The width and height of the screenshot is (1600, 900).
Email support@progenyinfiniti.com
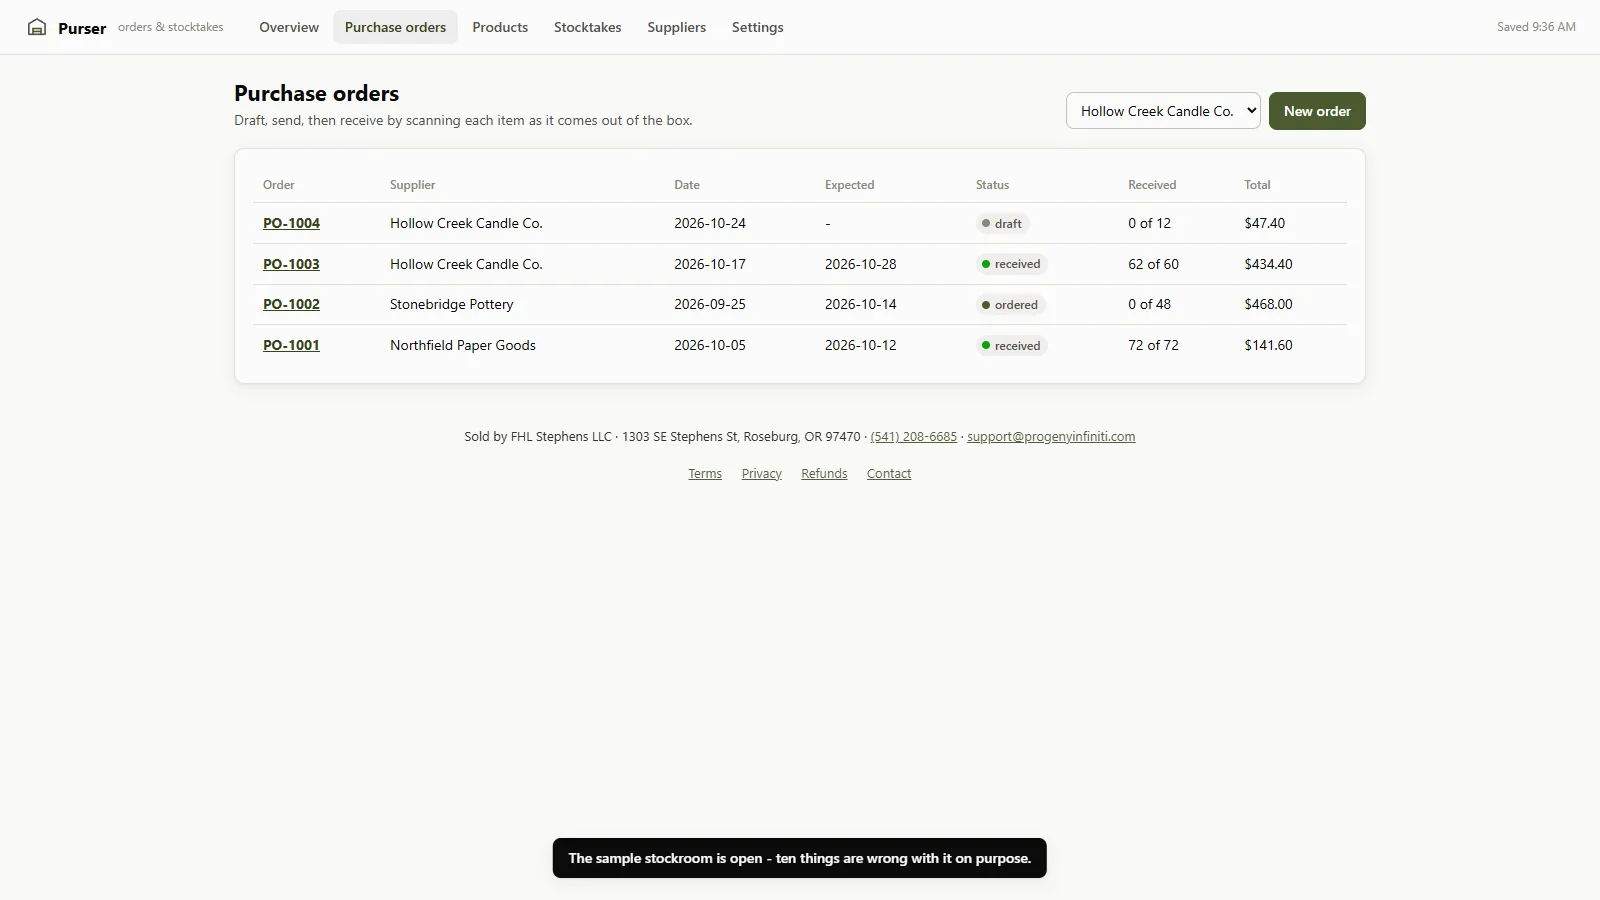[1051, 437]
